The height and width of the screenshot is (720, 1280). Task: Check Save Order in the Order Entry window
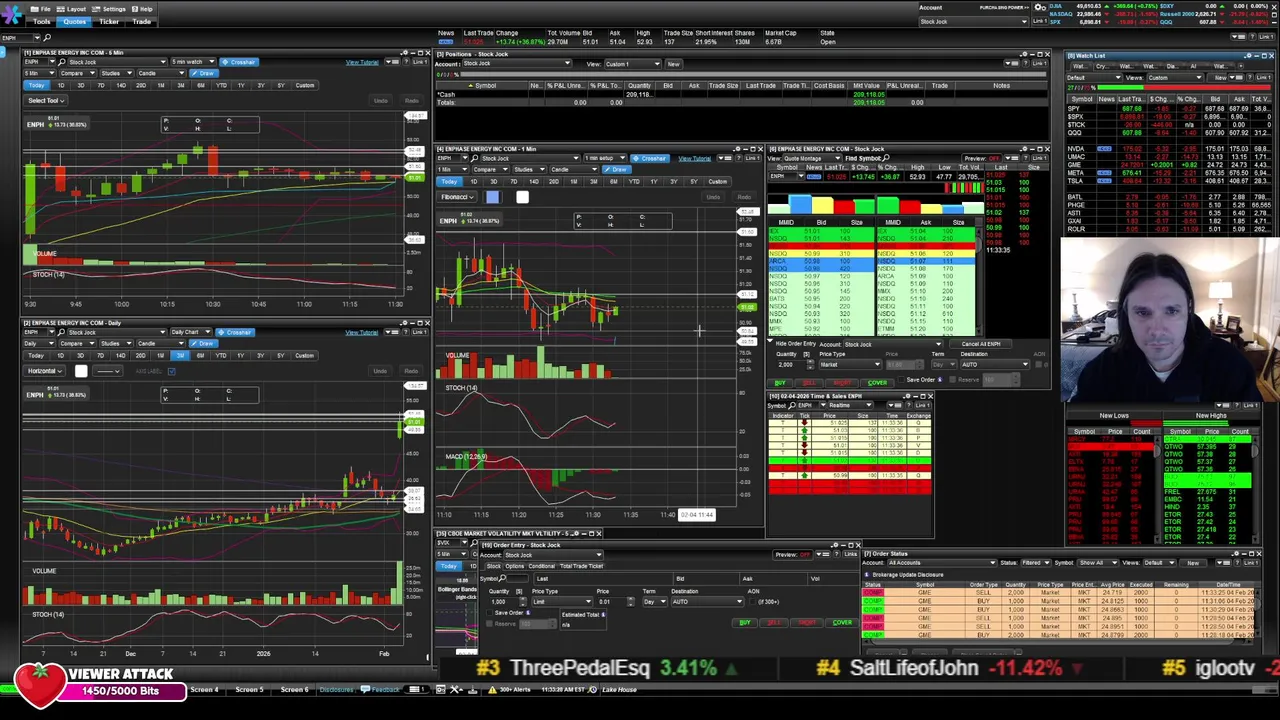[489, 613]
